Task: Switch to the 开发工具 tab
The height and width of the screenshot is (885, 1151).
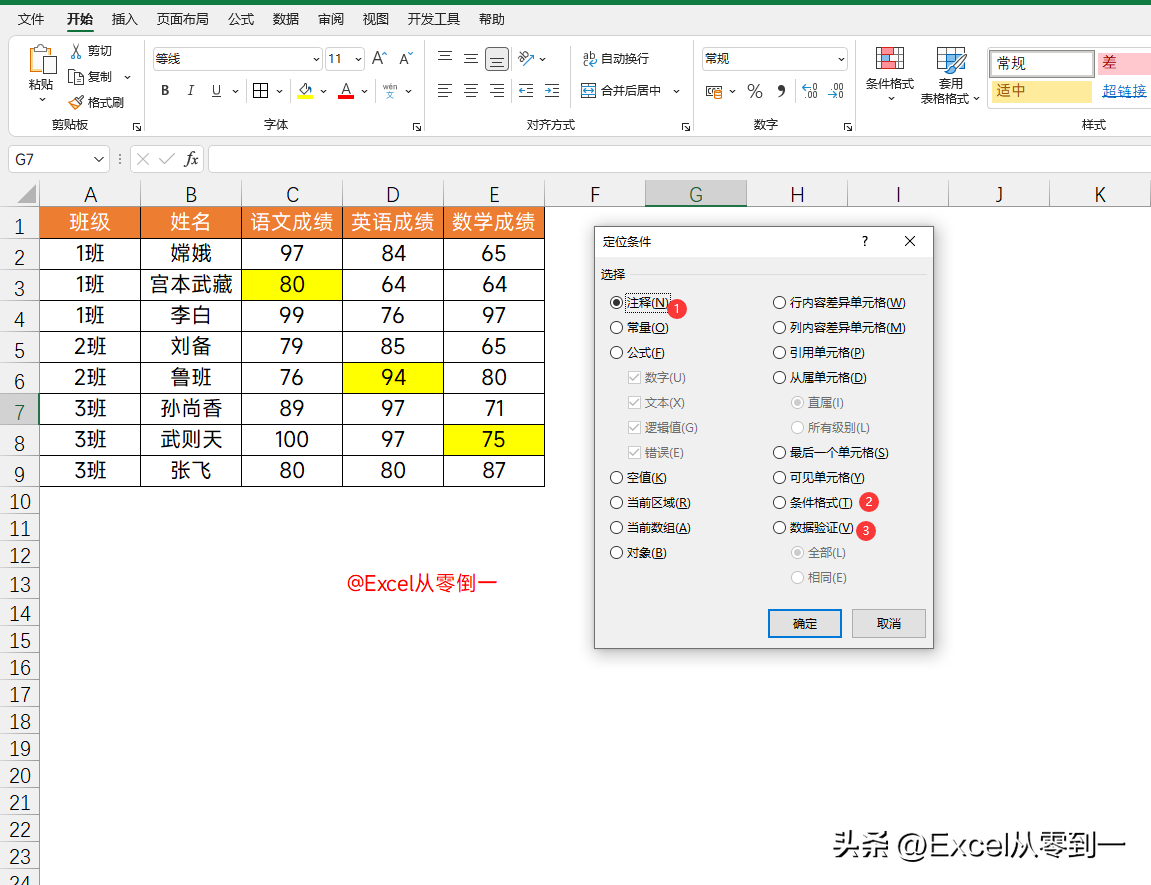Action: (x=434, y=19)
